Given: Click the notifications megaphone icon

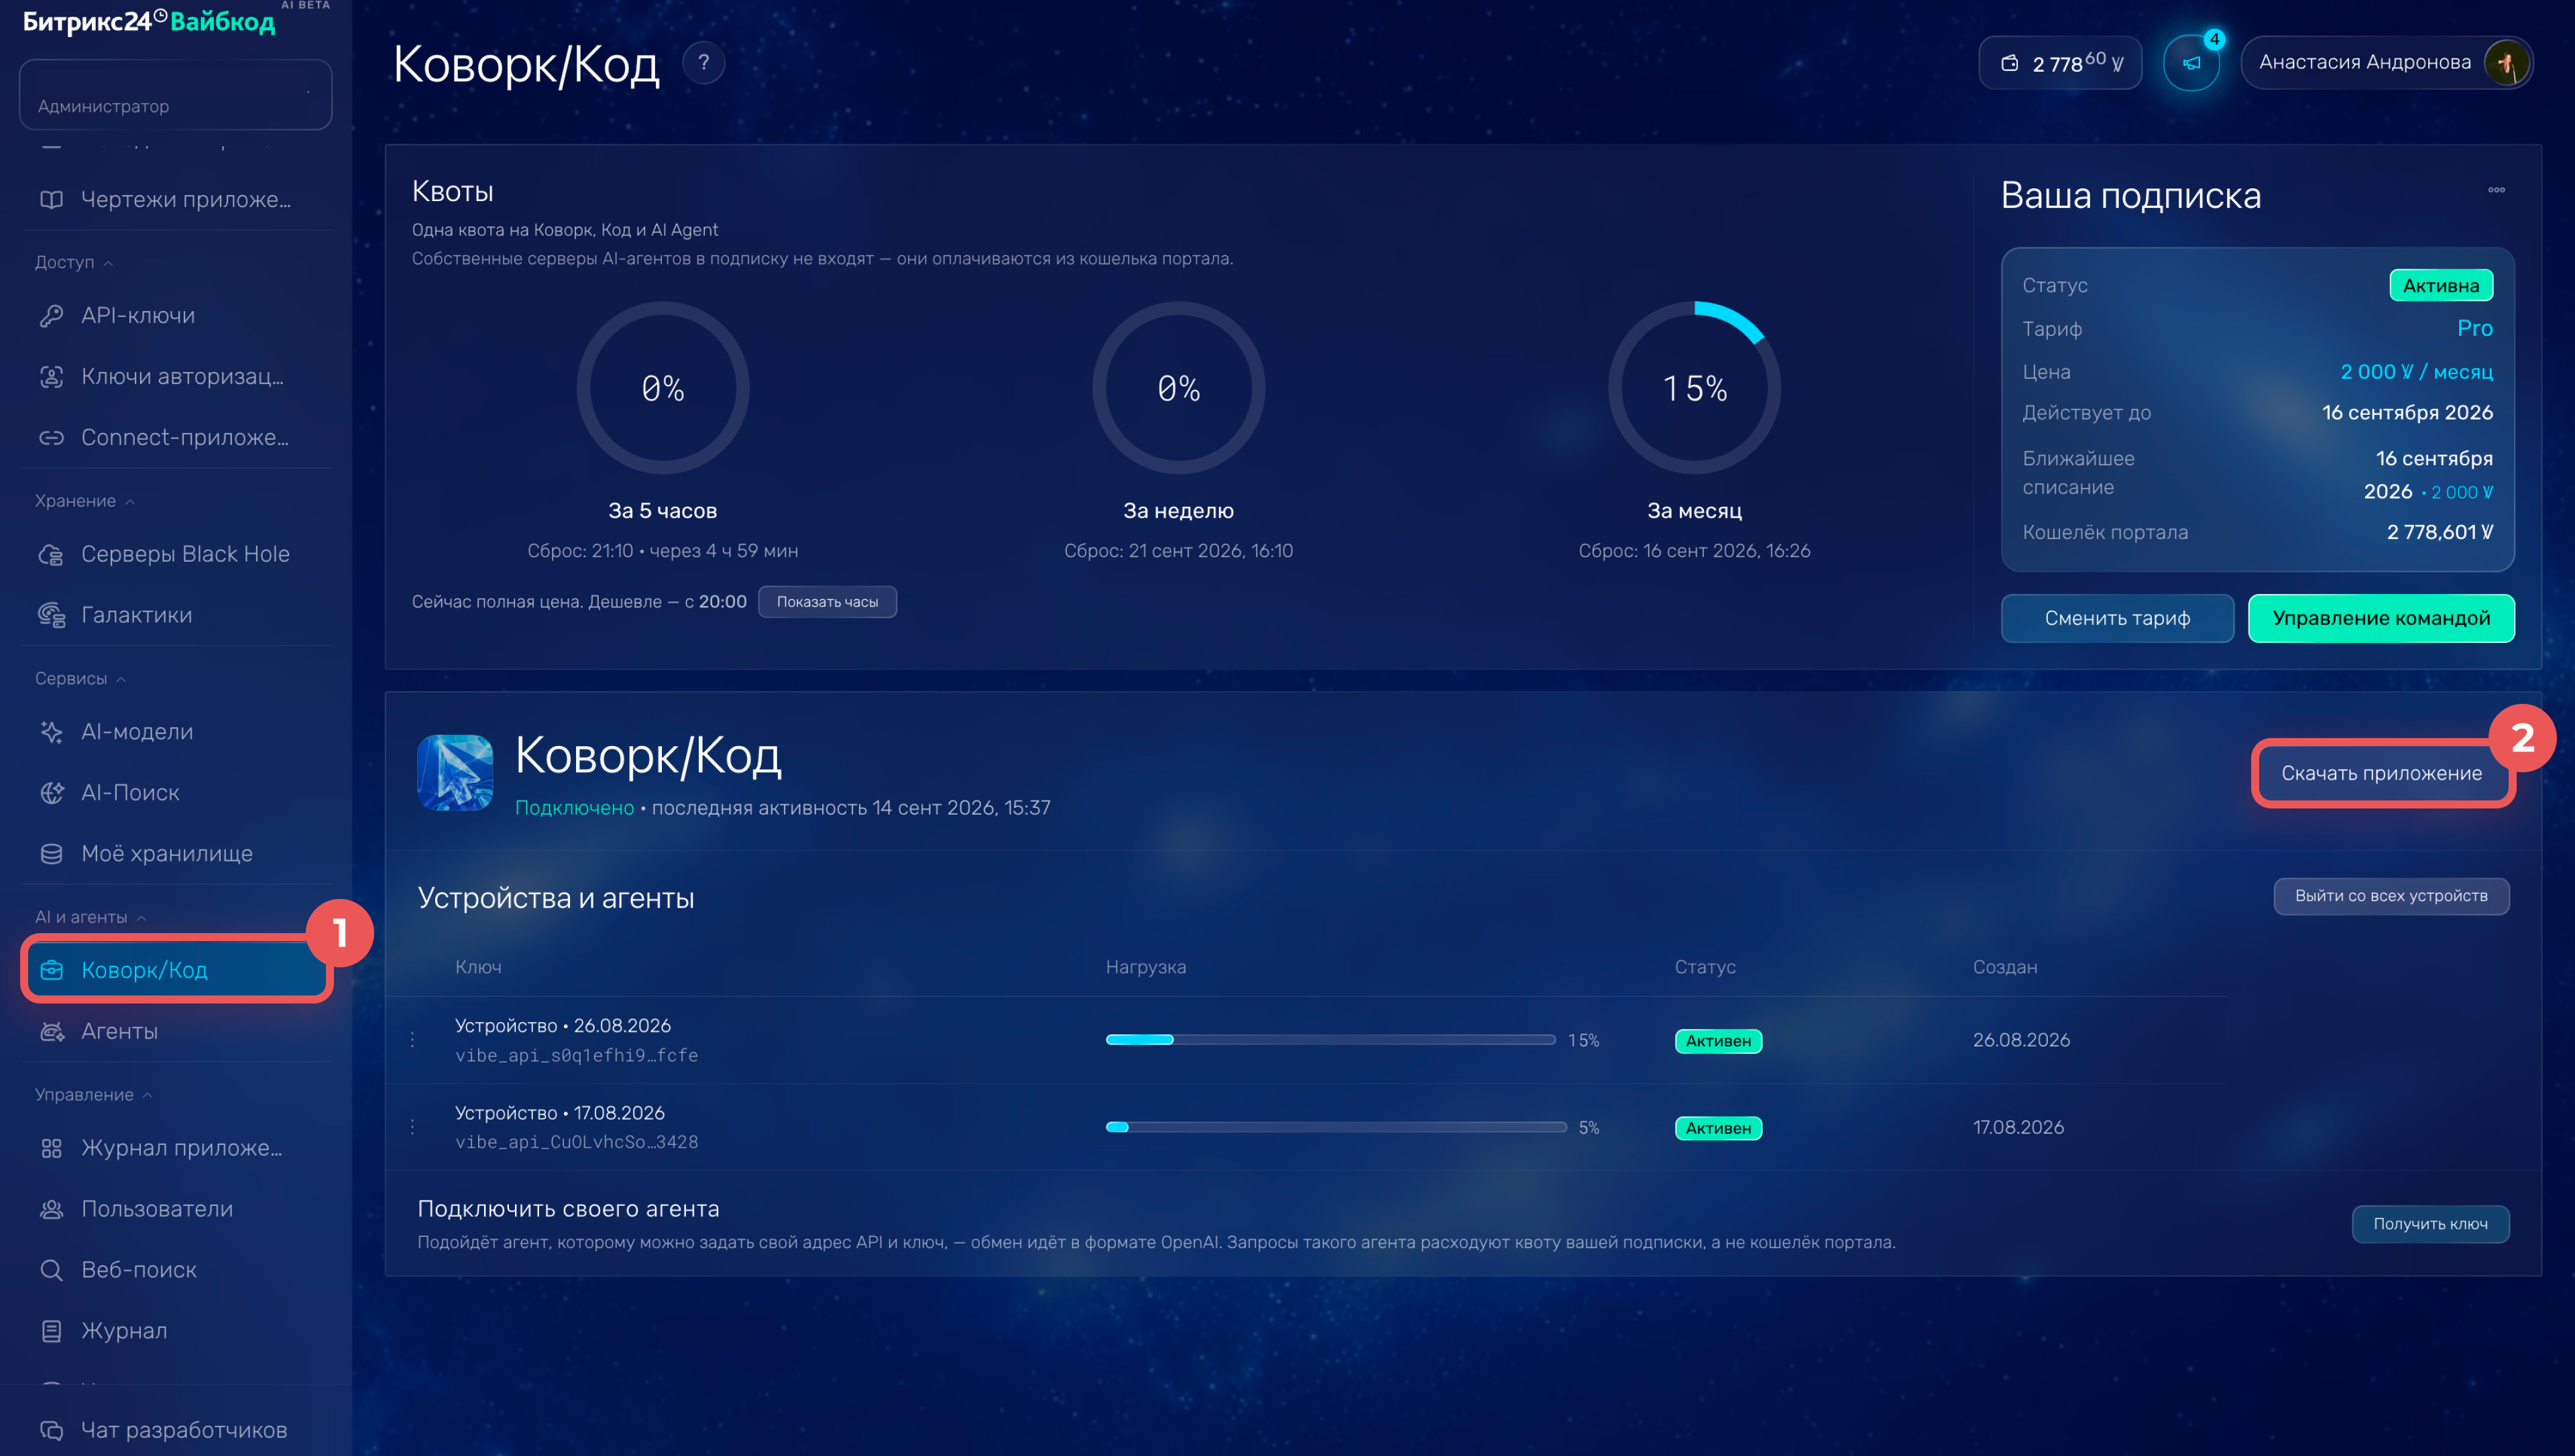Looking at the screenshot, I should point(2191,63).
